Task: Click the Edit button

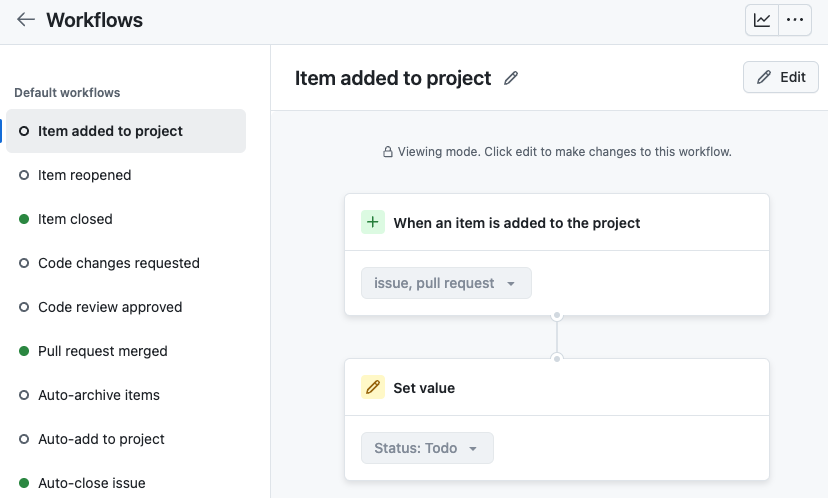Action: click(x=780, y=77)
